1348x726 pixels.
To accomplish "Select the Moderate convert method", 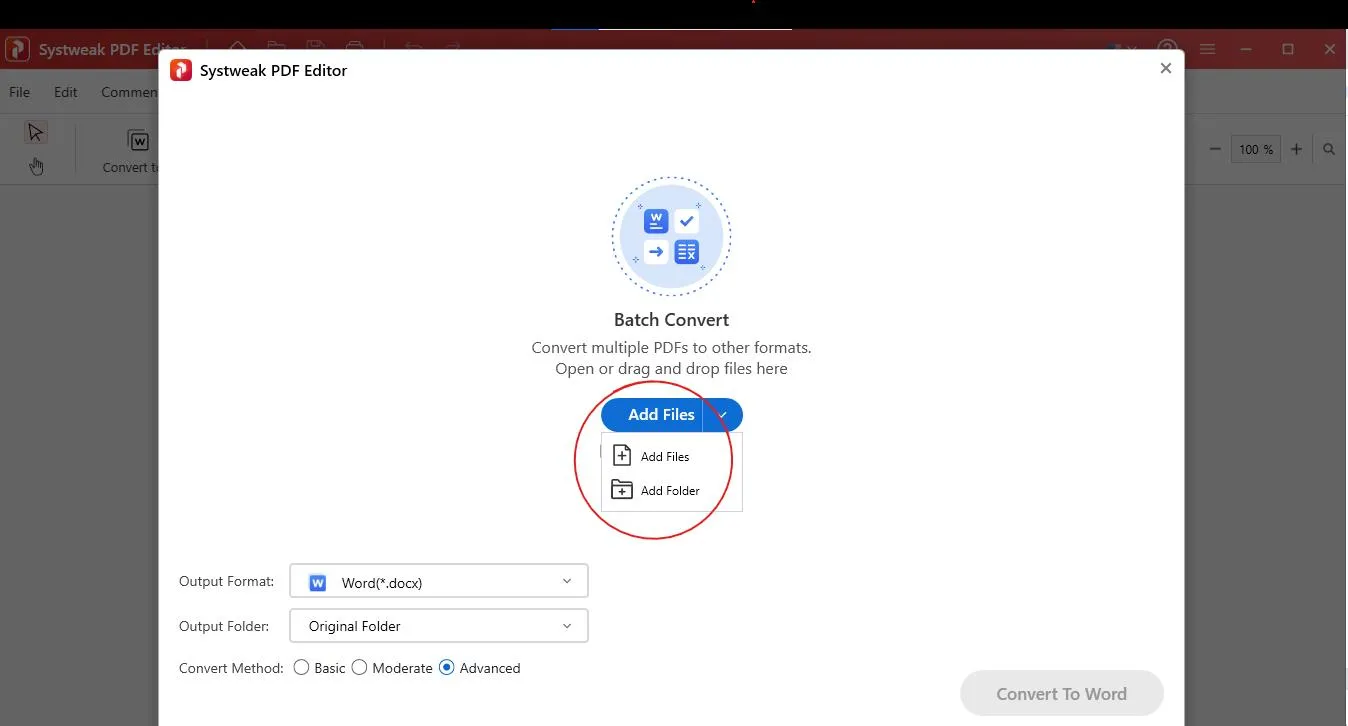I will click(360, 667).
